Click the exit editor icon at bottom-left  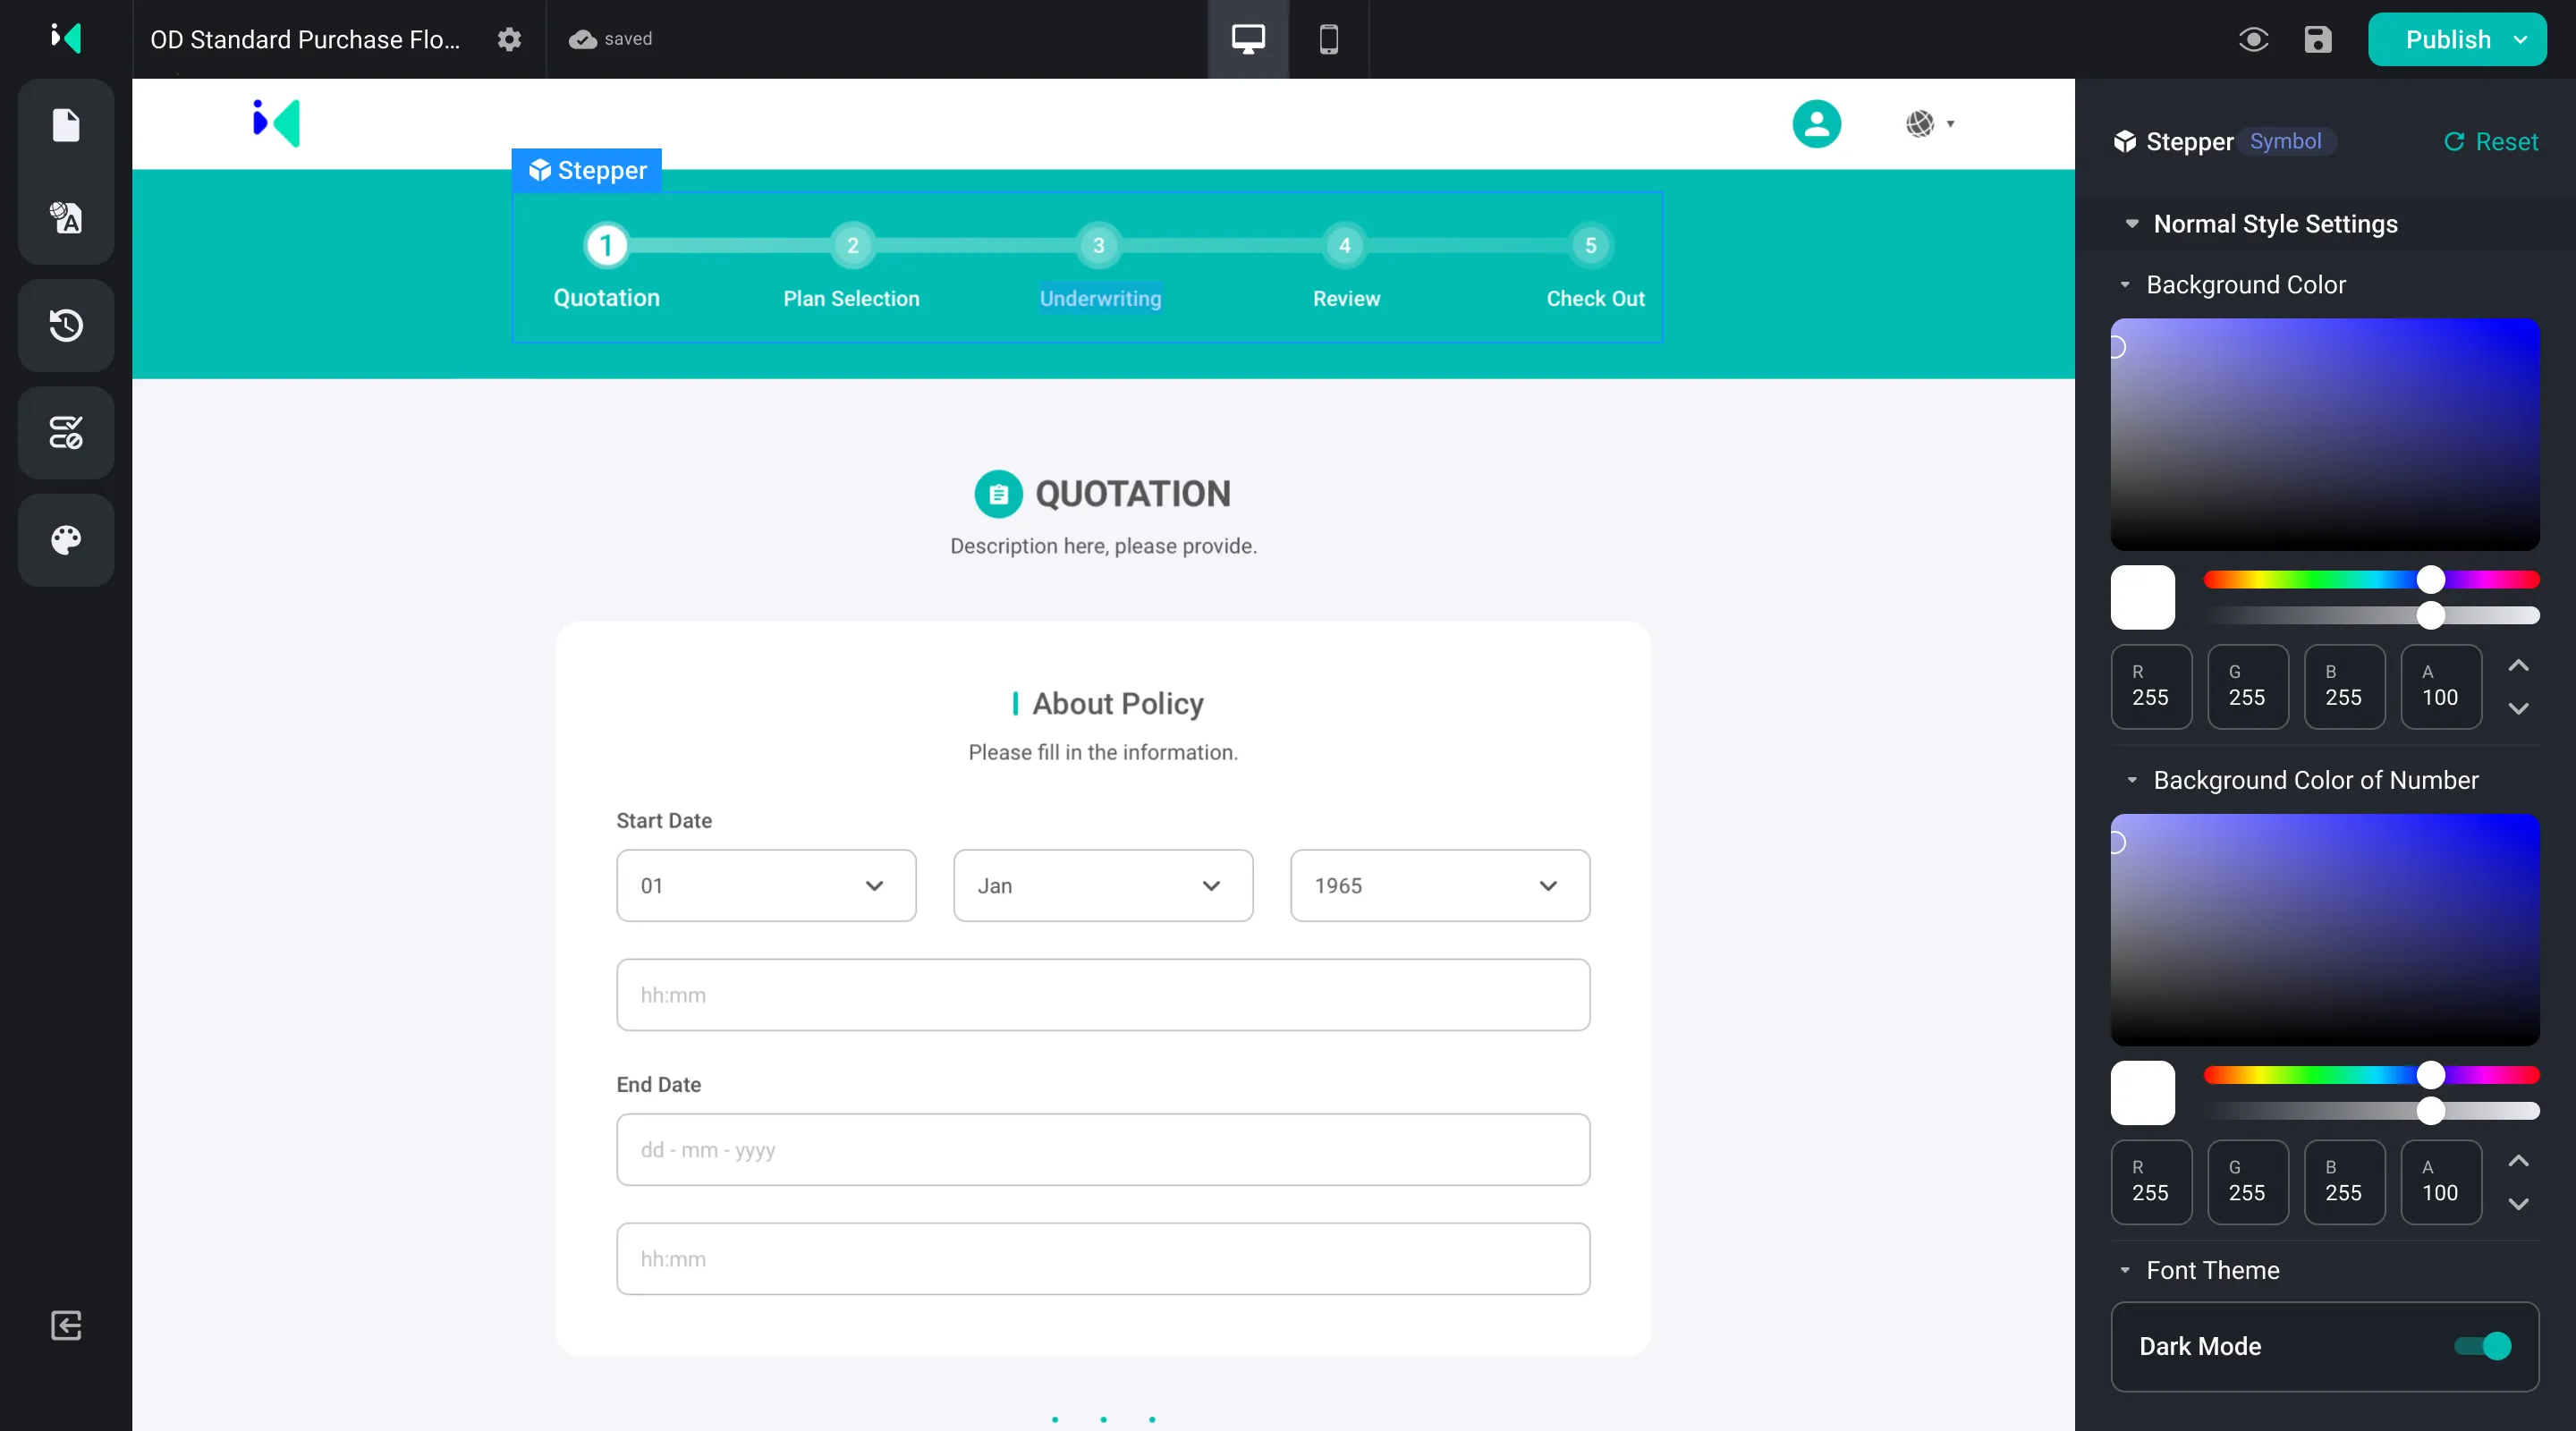66,1325
